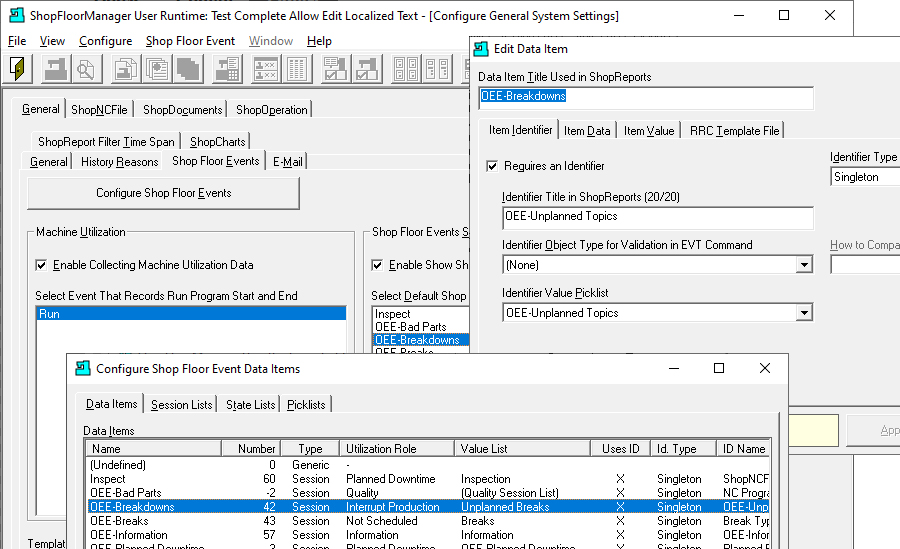The height and width of the screenshot is (549, 900).
Task: Click the copied pages with machine icon
Action: tap(126, 69)
